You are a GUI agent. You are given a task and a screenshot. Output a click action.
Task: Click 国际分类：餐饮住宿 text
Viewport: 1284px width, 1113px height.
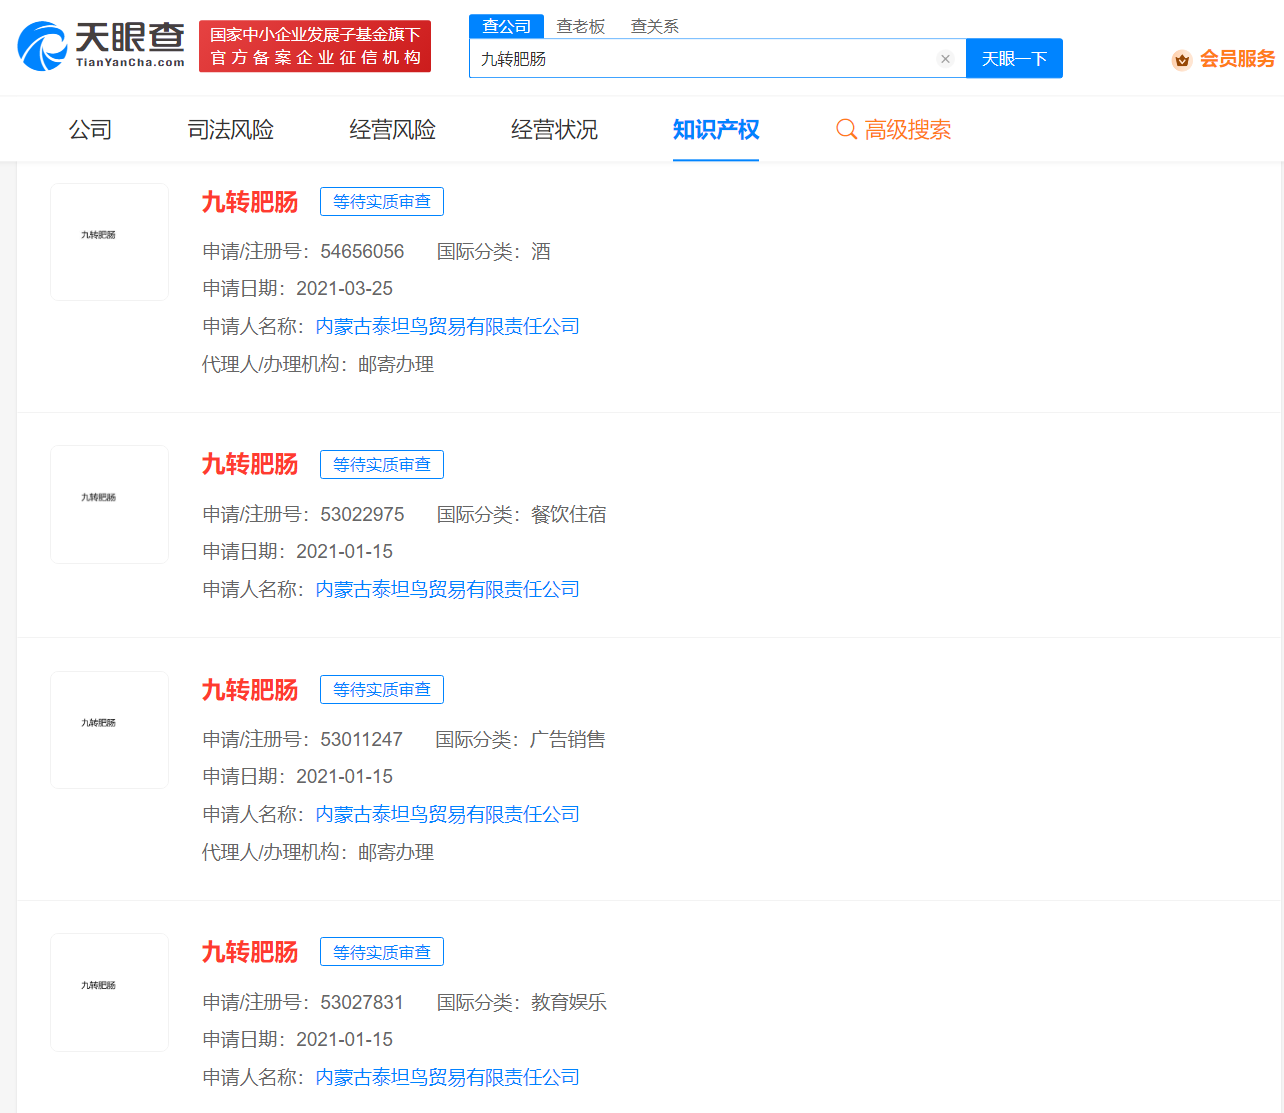point(522,515)
